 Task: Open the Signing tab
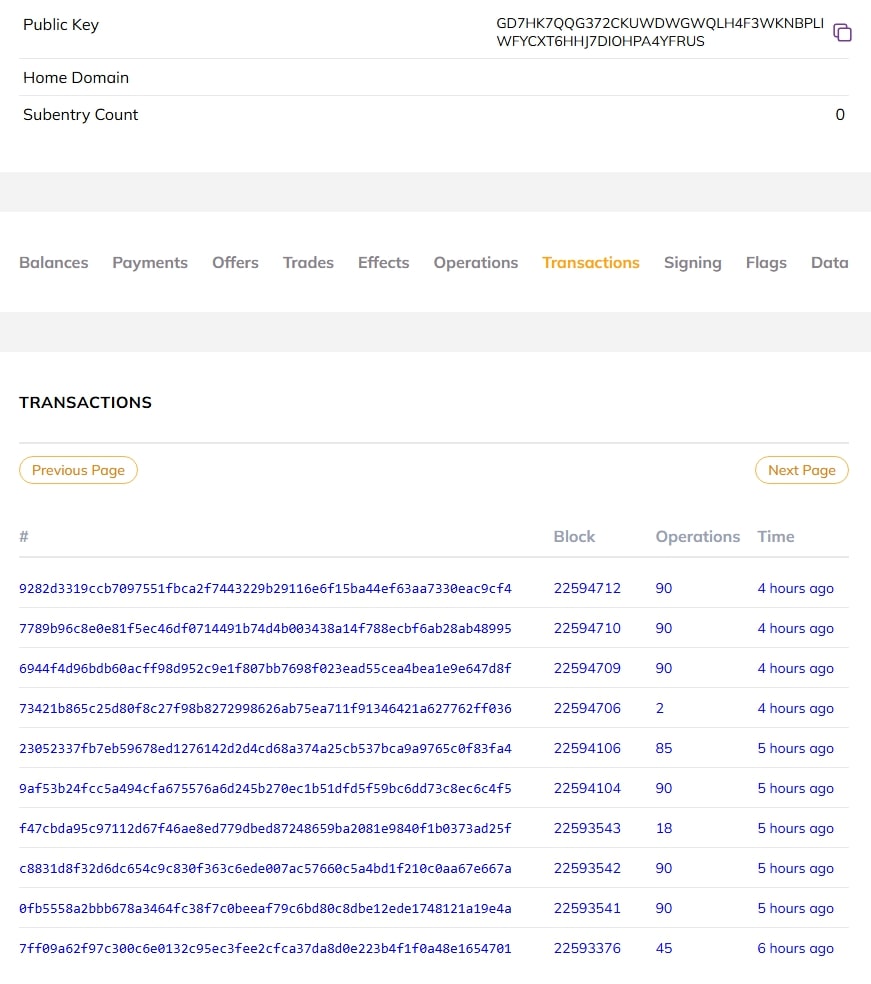point(693,262)
